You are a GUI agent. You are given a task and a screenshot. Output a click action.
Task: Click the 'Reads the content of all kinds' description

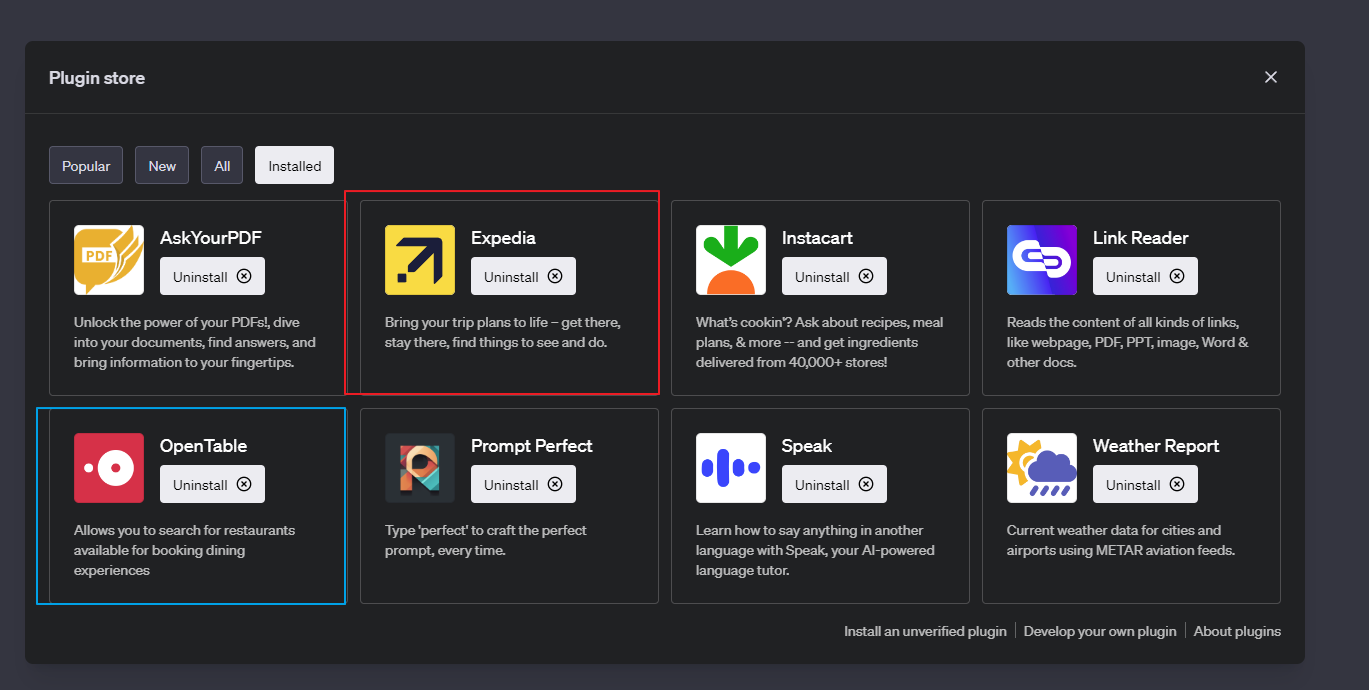(1128, 342)
